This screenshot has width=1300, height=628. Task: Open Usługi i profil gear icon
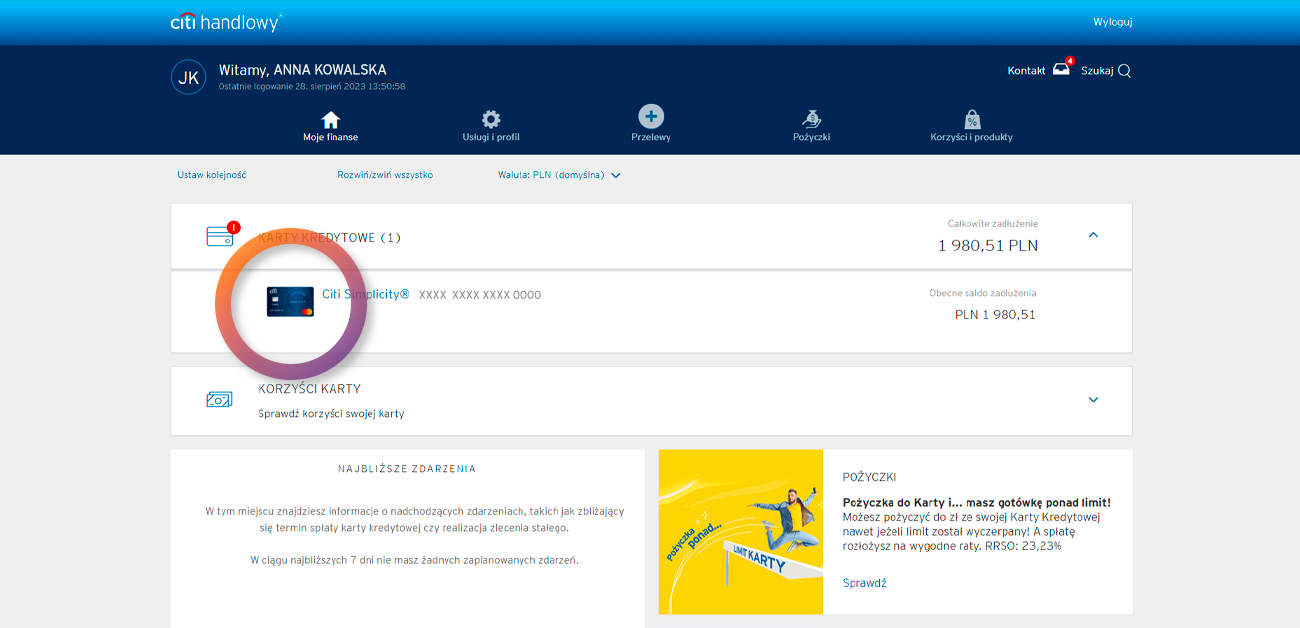(491, 119)
